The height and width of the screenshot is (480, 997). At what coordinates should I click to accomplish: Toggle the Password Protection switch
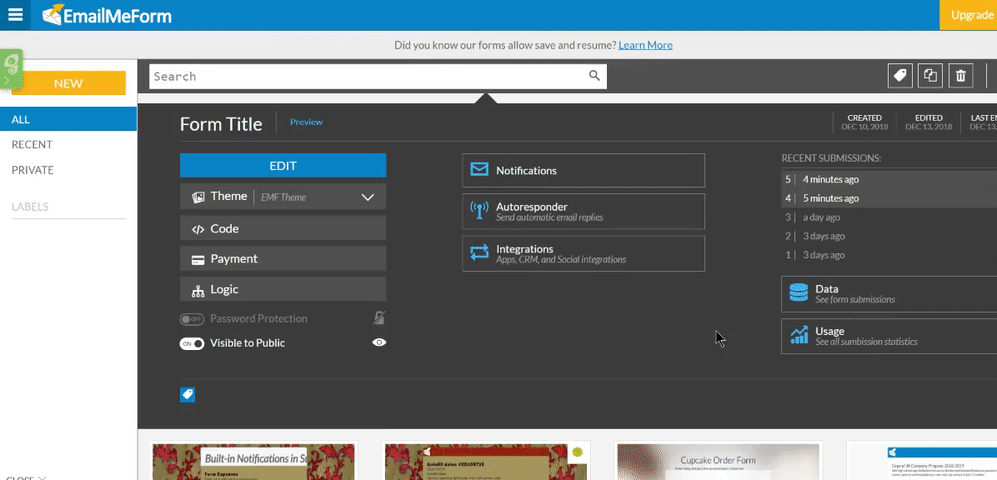tap(192, 319)
